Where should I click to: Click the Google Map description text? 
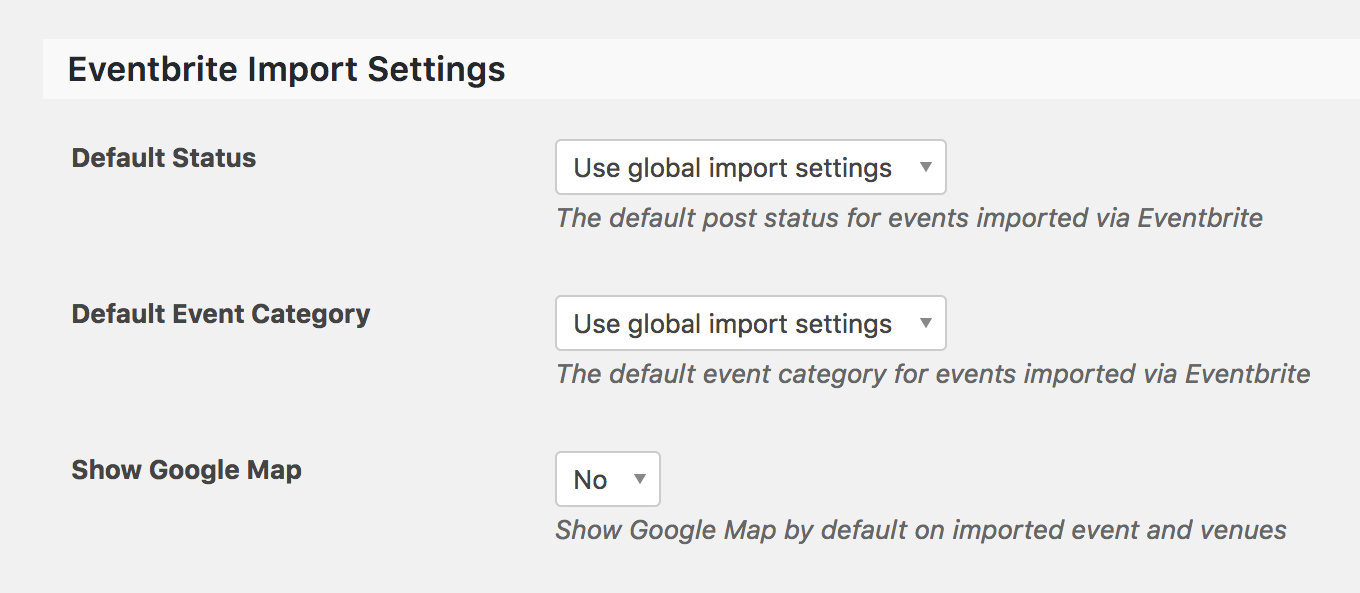[x=920, y=530]
